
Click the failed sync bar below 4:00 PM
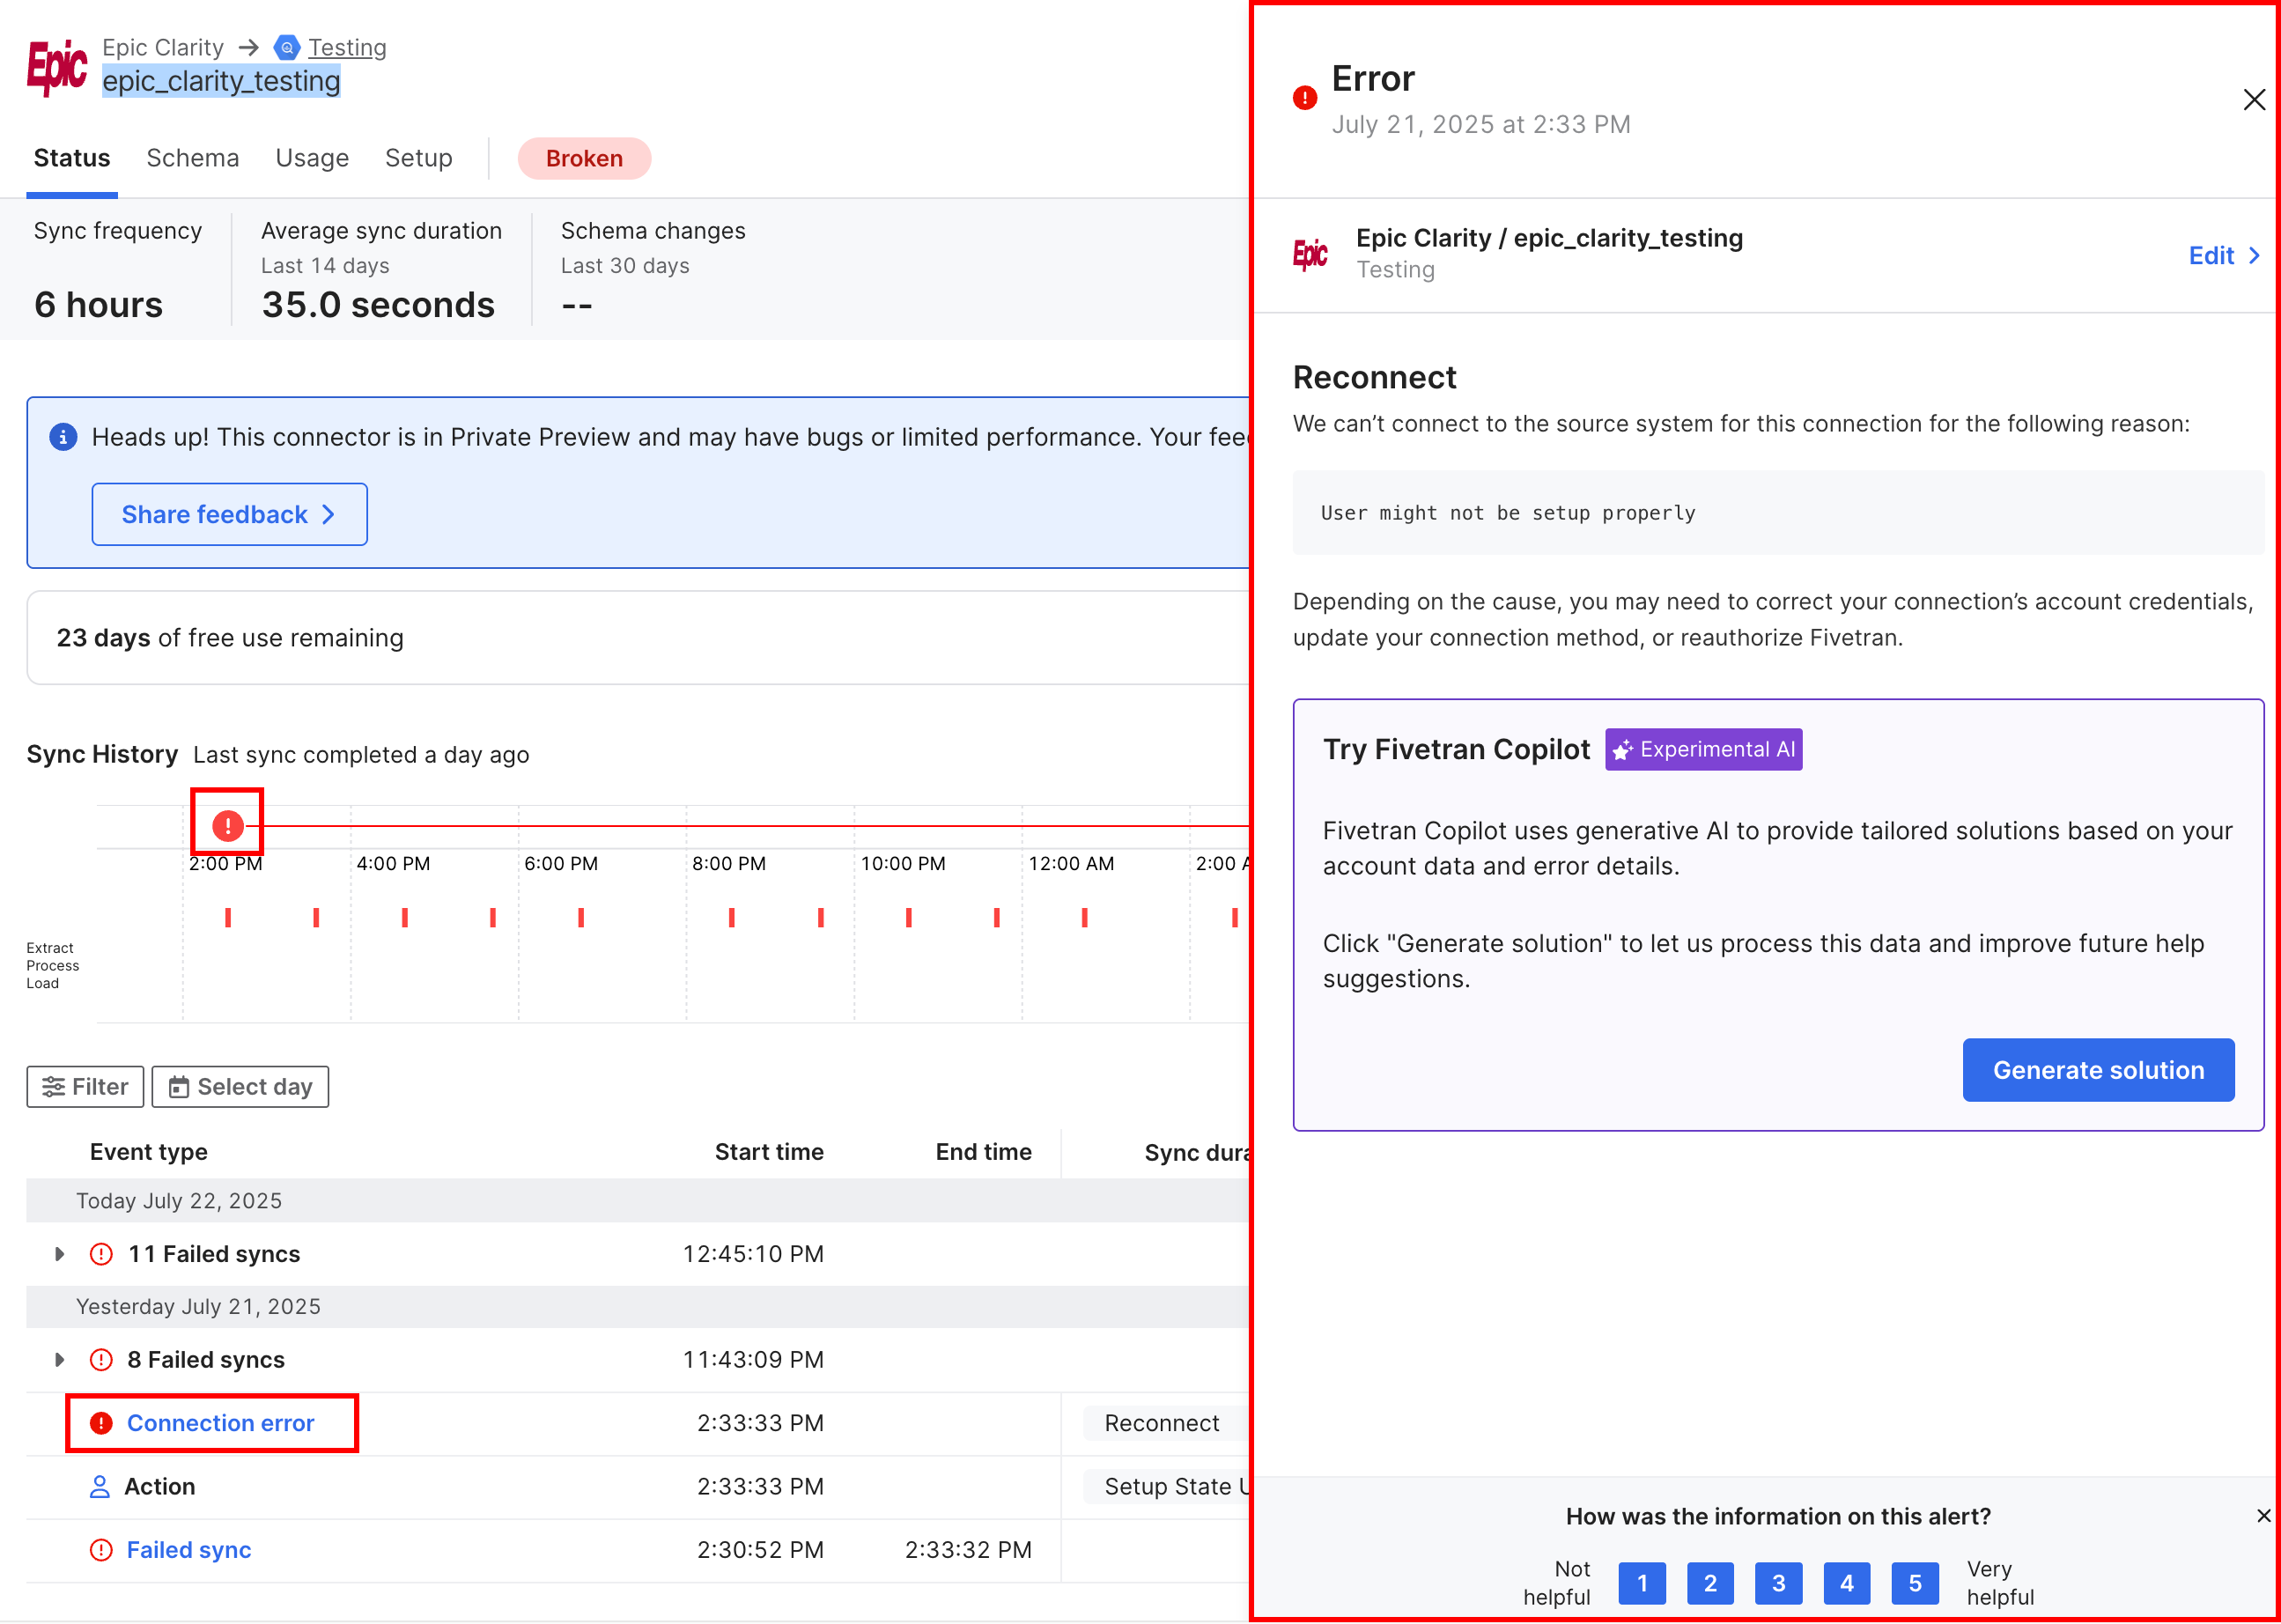(404, 917)
